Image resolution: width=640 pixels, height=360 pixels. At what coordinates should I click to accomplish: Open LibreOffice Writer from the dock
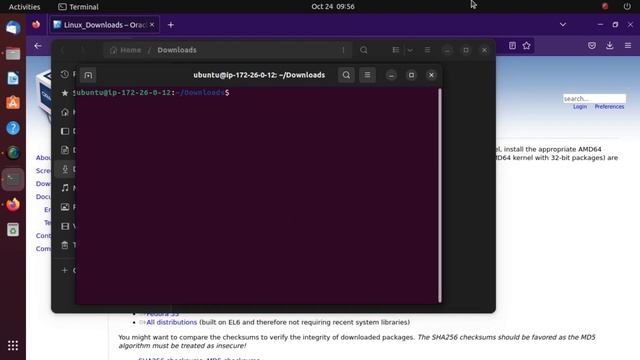click(x=13, y=78)
